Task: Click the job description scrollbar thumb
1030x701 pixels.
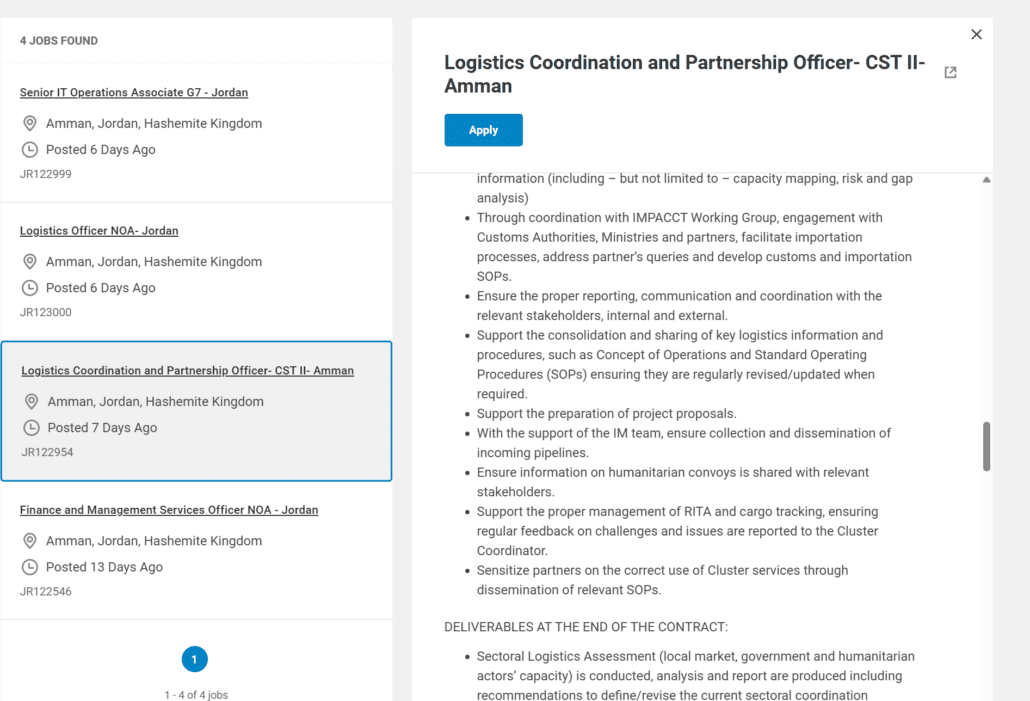Action: click(986, 446)
